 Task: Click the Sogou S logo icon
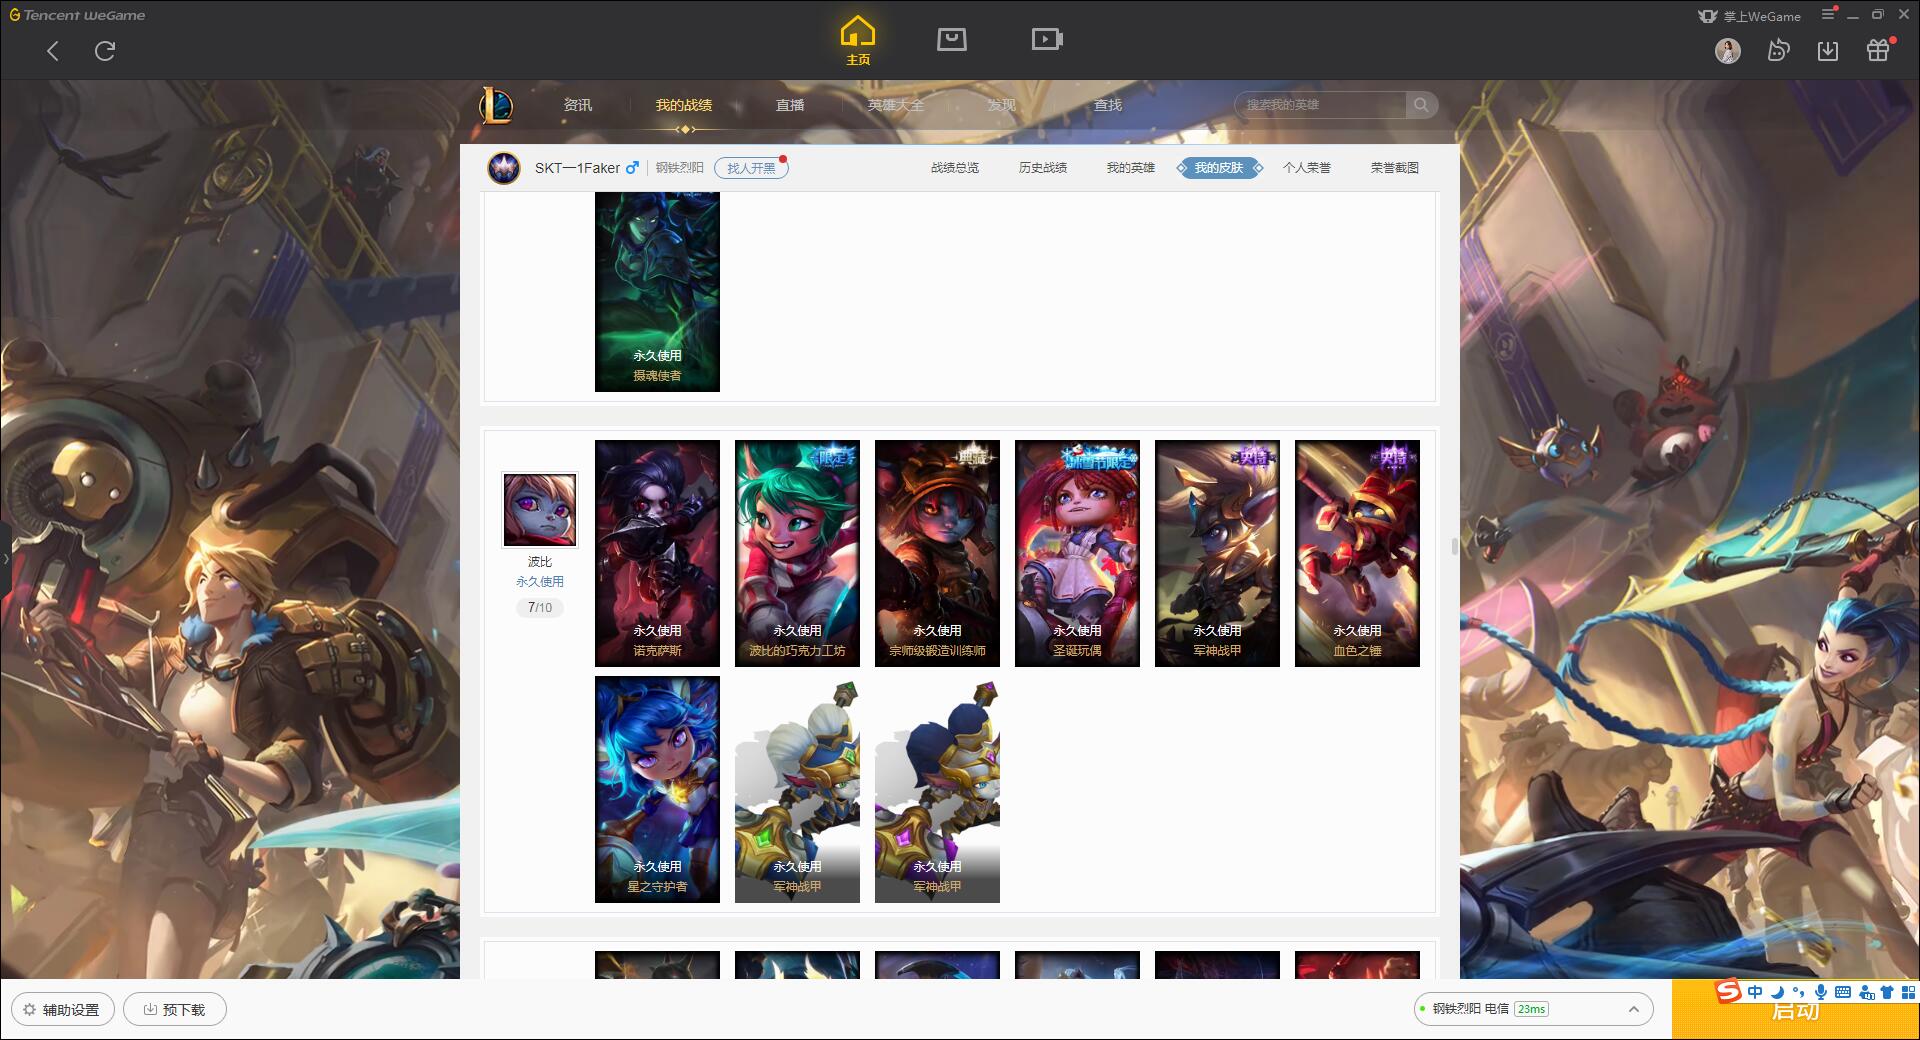tap(1728, 992)
